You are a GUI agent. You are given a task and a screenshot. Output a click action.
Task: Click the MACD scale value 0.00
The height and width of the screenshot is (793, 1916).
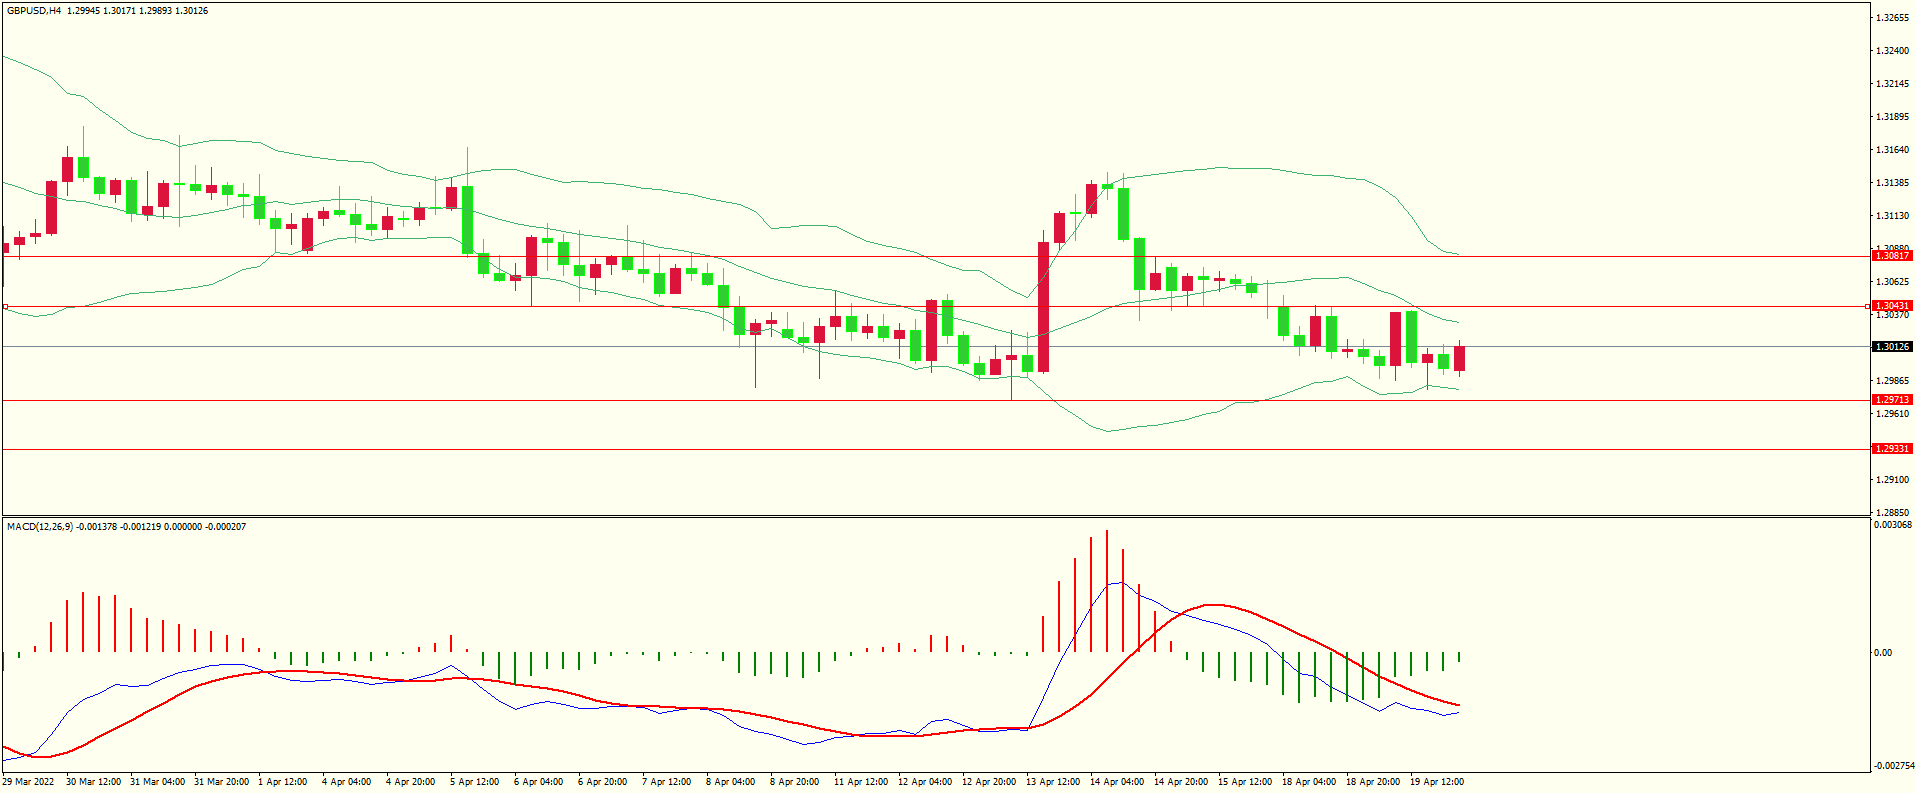[x=1883, y=653]
